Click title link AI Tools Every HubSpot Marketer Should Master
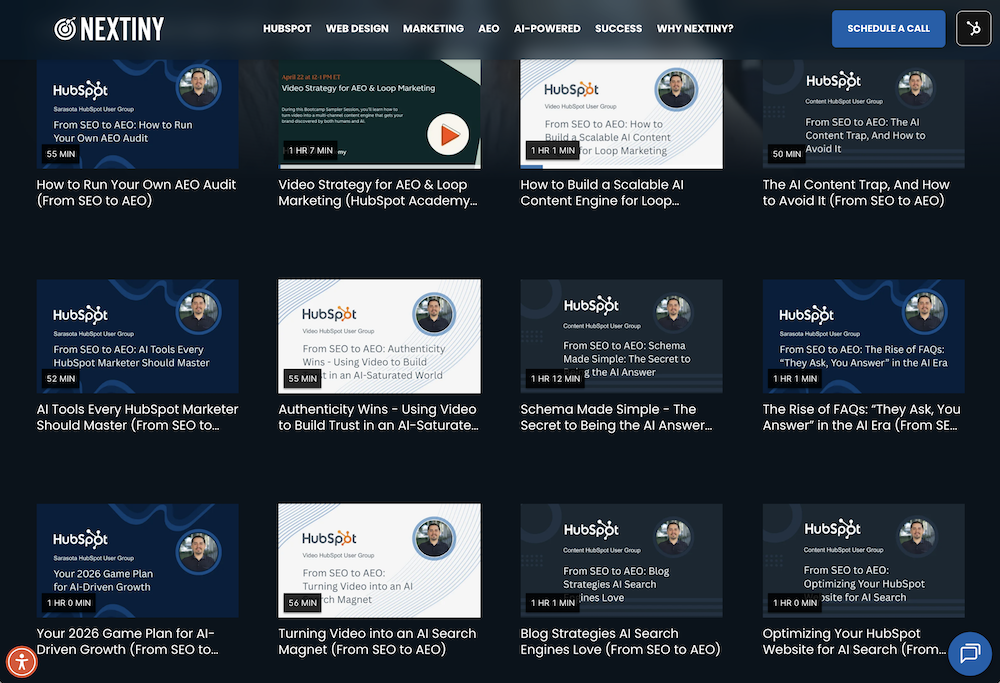This screenshot has width=1000, height=683. tap(137, 417)
